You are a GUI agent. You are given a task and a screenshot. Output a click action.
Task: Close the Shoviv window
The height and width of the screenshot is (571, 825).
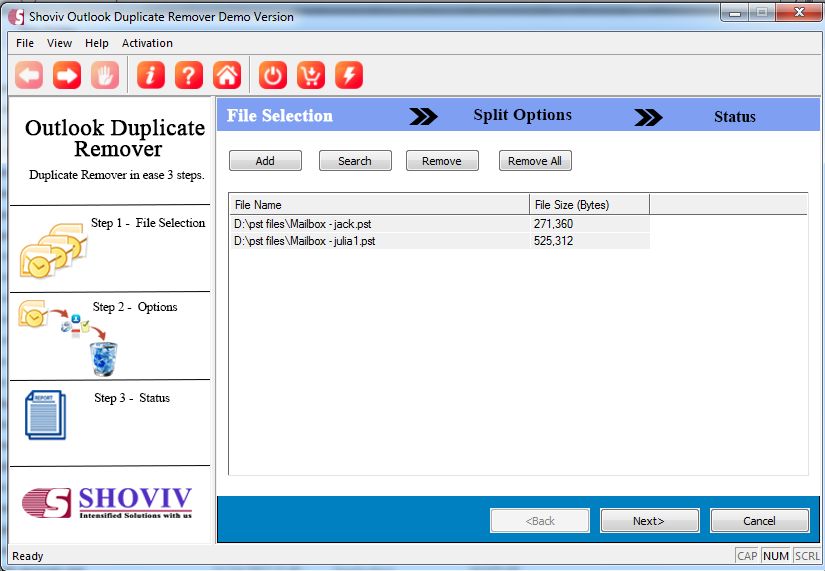798,13
